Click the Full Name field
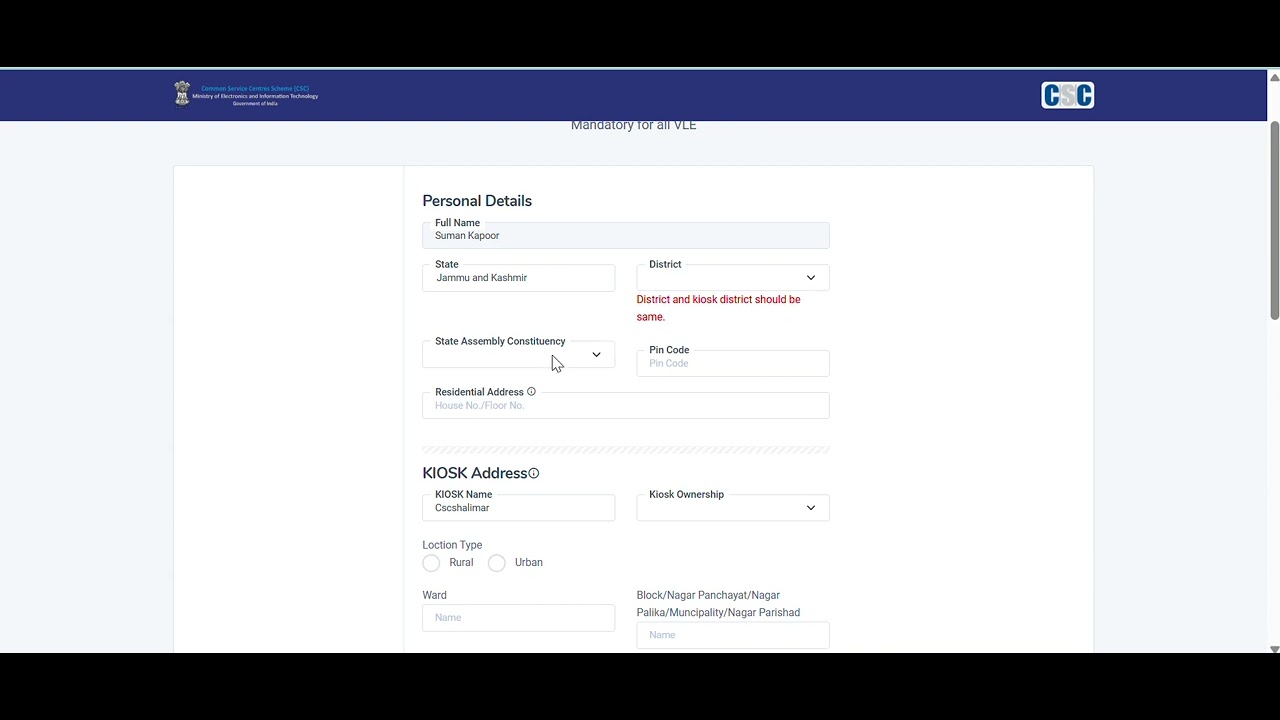This screenshot has width=1280, height=720. click(x=626, y=236)
